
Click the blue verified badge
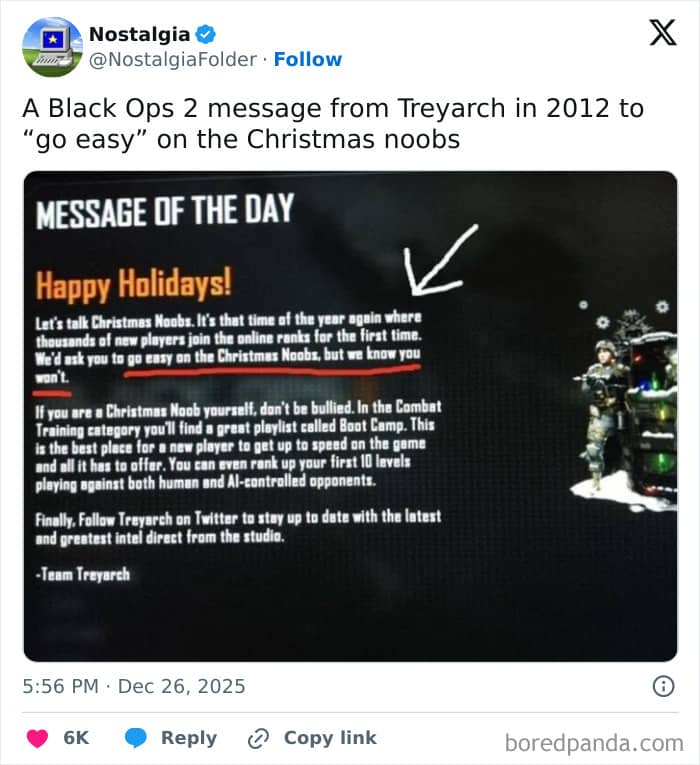pyautogui.click(x=205, y=35)
